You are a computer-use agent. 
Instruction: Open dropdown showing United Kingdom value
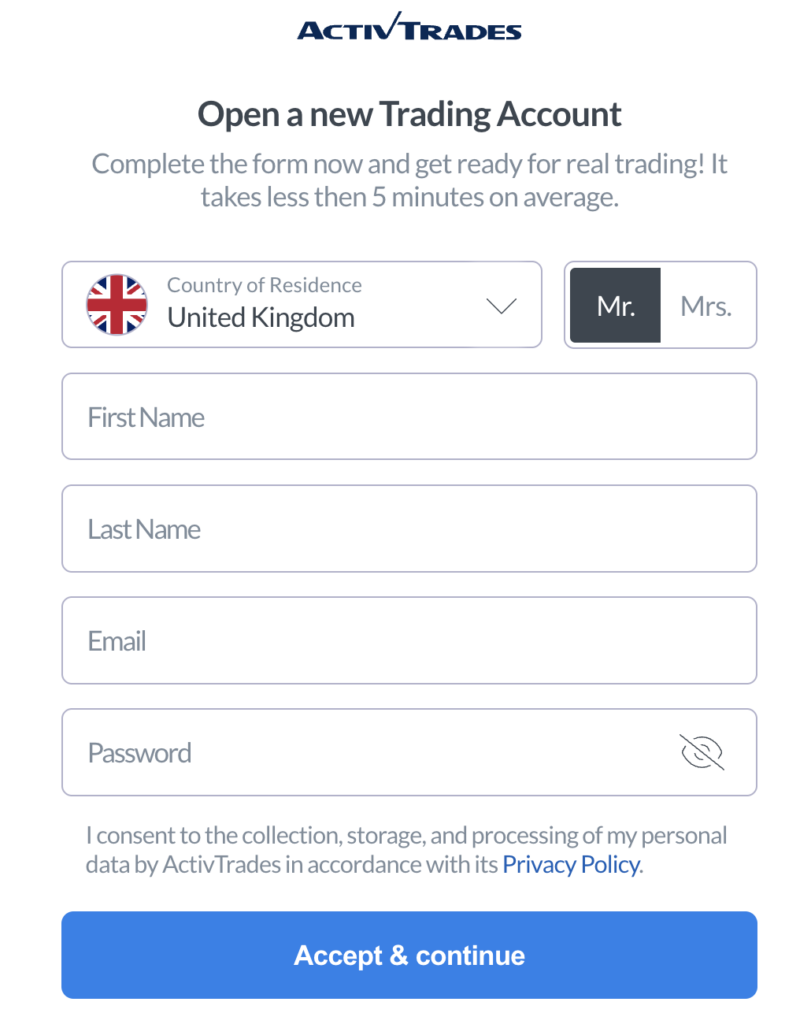point(261,318)
